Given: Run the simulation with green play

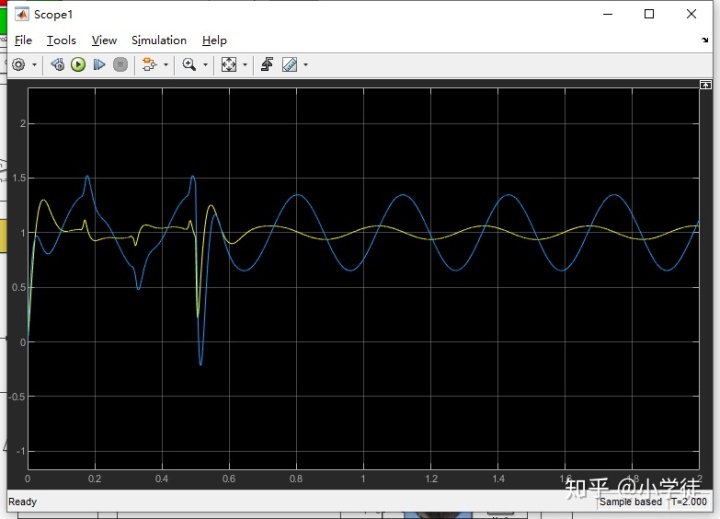Looking at the screenshot, I should pos(78,65).
